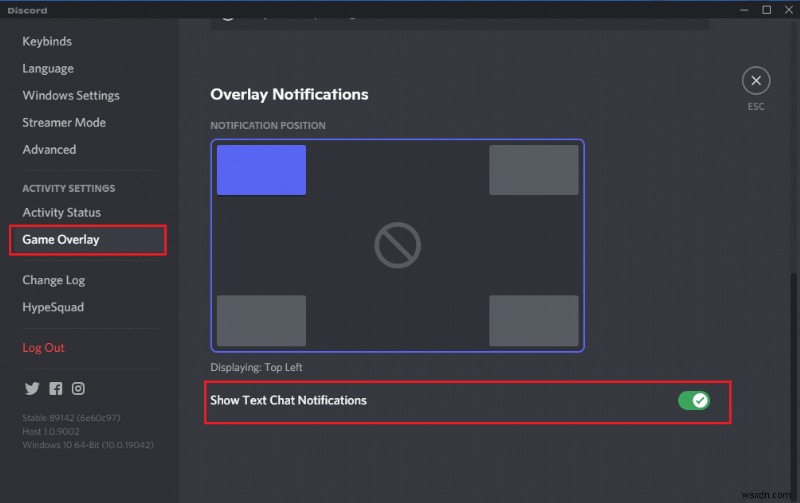Open Language settings
The image size is (800, 503).
tap(48, 68)
